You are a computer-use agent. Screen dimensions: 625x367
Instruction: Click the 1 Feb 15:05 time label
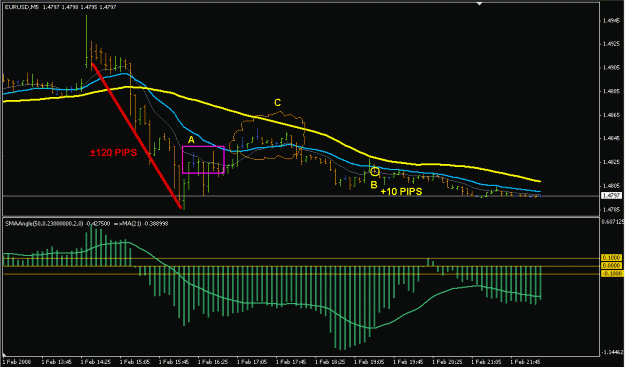tap(134, 362)
